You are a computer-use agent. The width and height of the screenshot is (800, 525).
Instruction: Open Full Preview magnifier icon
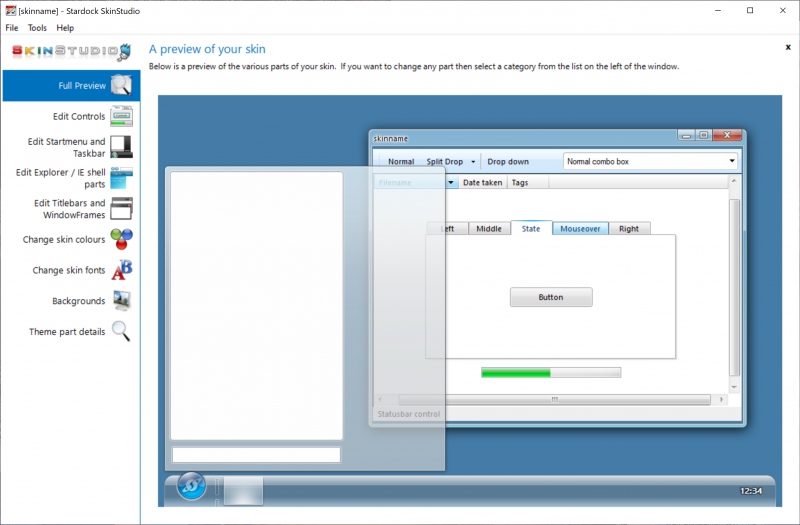[121, 85]
